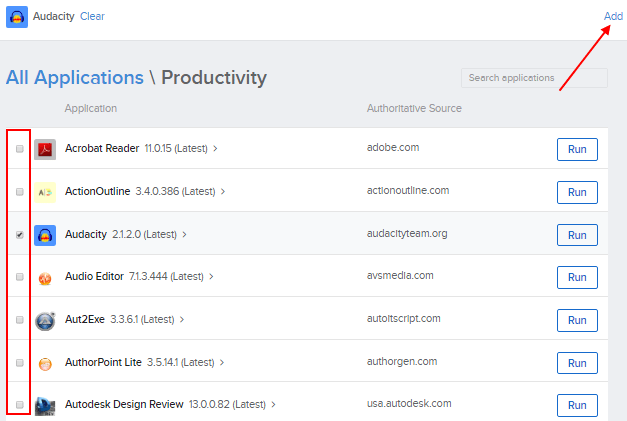Expand AuthorPoint Lite version chevron

click(x=222, y=363)
